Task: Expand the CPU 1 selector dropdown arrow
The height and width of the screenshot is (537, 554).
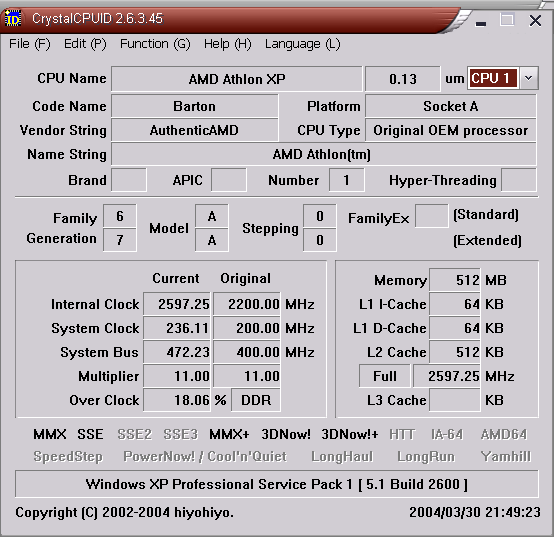Action: click(x=529, y=78)
